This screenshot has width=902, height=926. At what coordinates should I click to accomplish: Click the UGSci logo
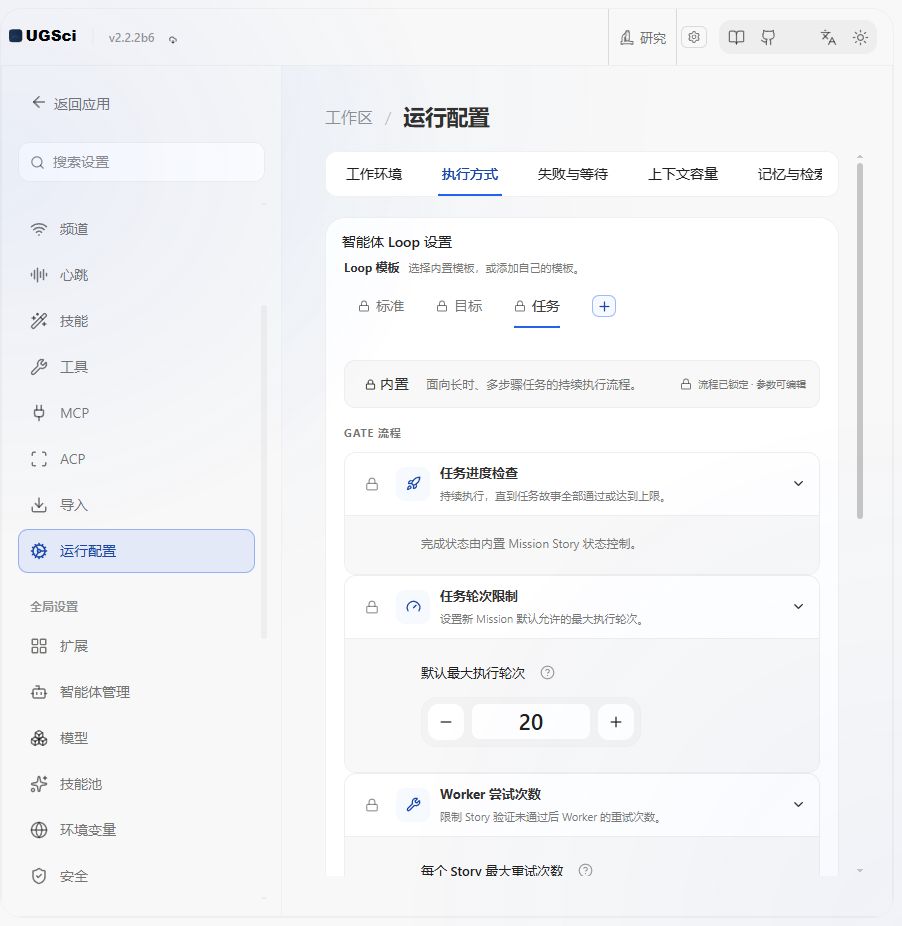click(43, 36)
